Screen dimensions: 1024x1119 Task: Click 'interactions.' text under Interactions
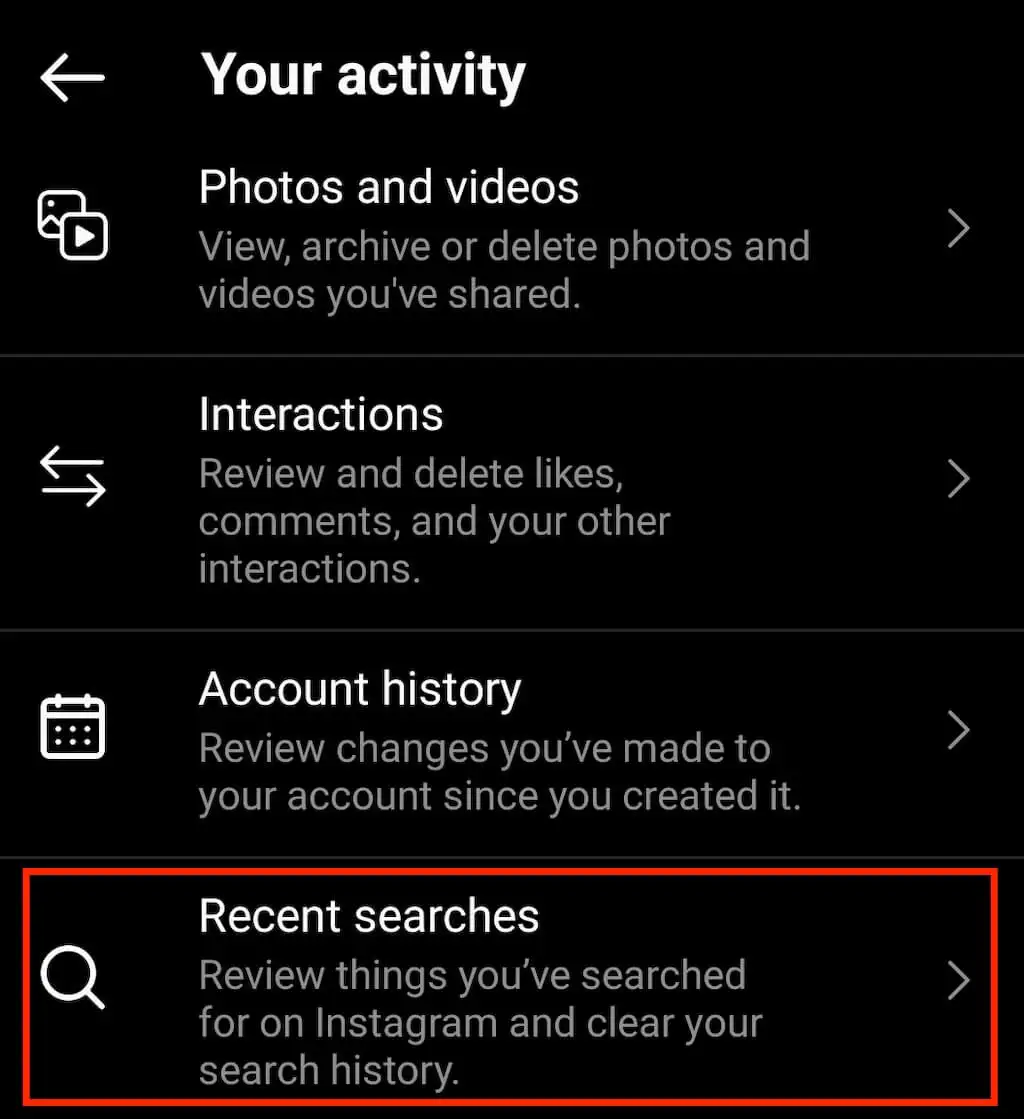[x=310, y=569]
